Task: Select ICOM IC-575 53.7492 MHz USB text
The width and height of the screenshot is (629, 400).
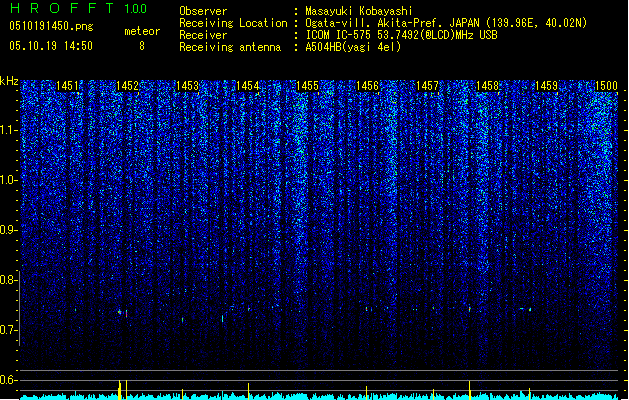Action: (402, 35)
